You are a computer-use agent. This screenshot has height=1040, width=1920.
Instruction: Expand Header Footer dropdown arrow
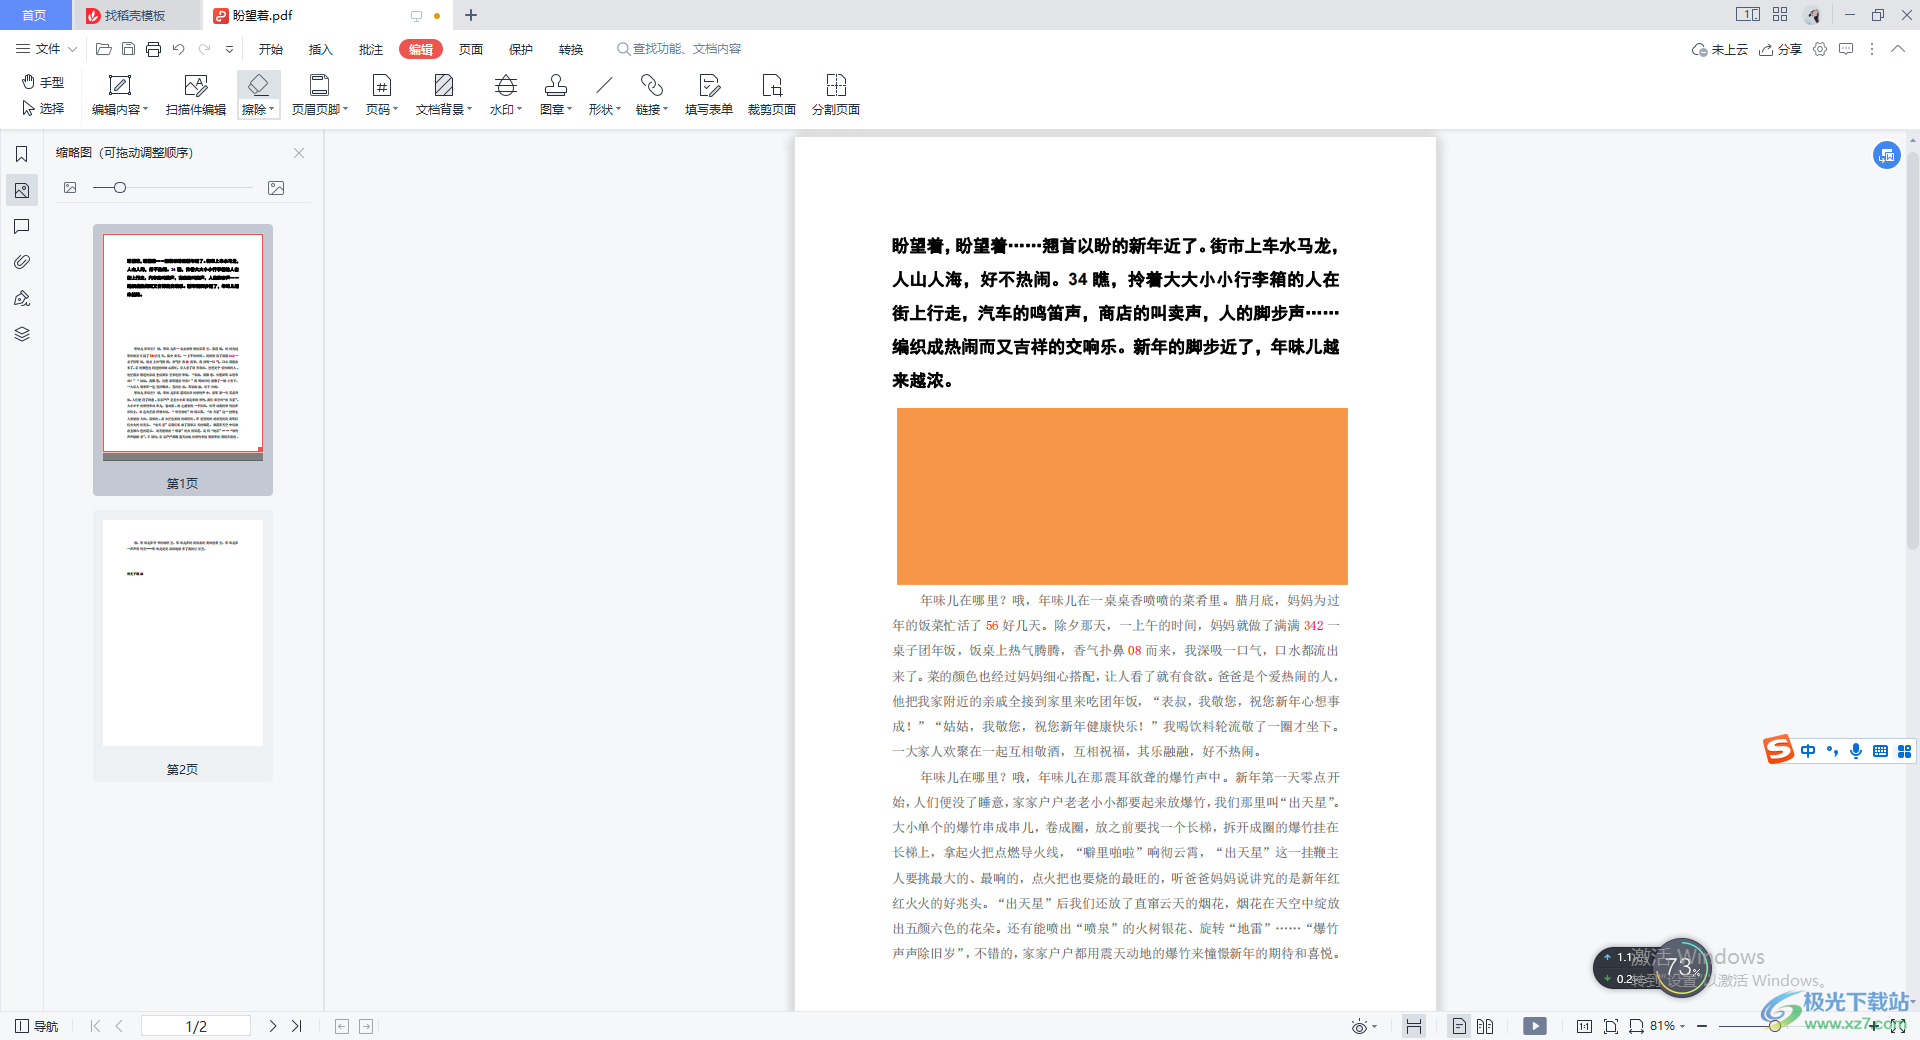point(346,110)
